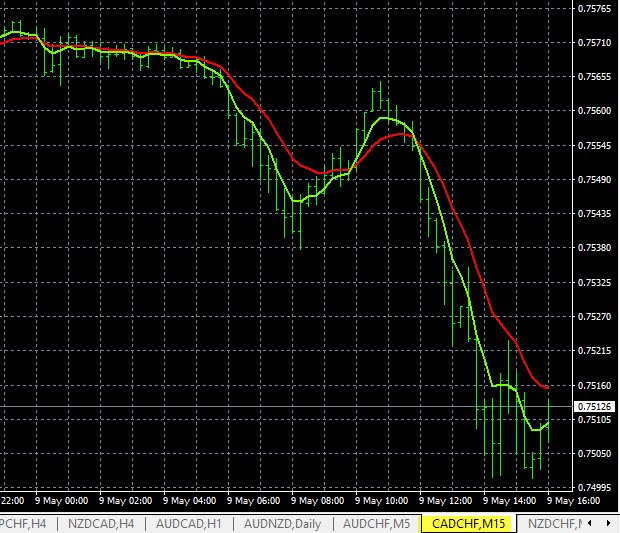Click the 9 May 06:00 time label
Image resolution: width=620 pixels, height=533 pixels.
tap(254, 501)
